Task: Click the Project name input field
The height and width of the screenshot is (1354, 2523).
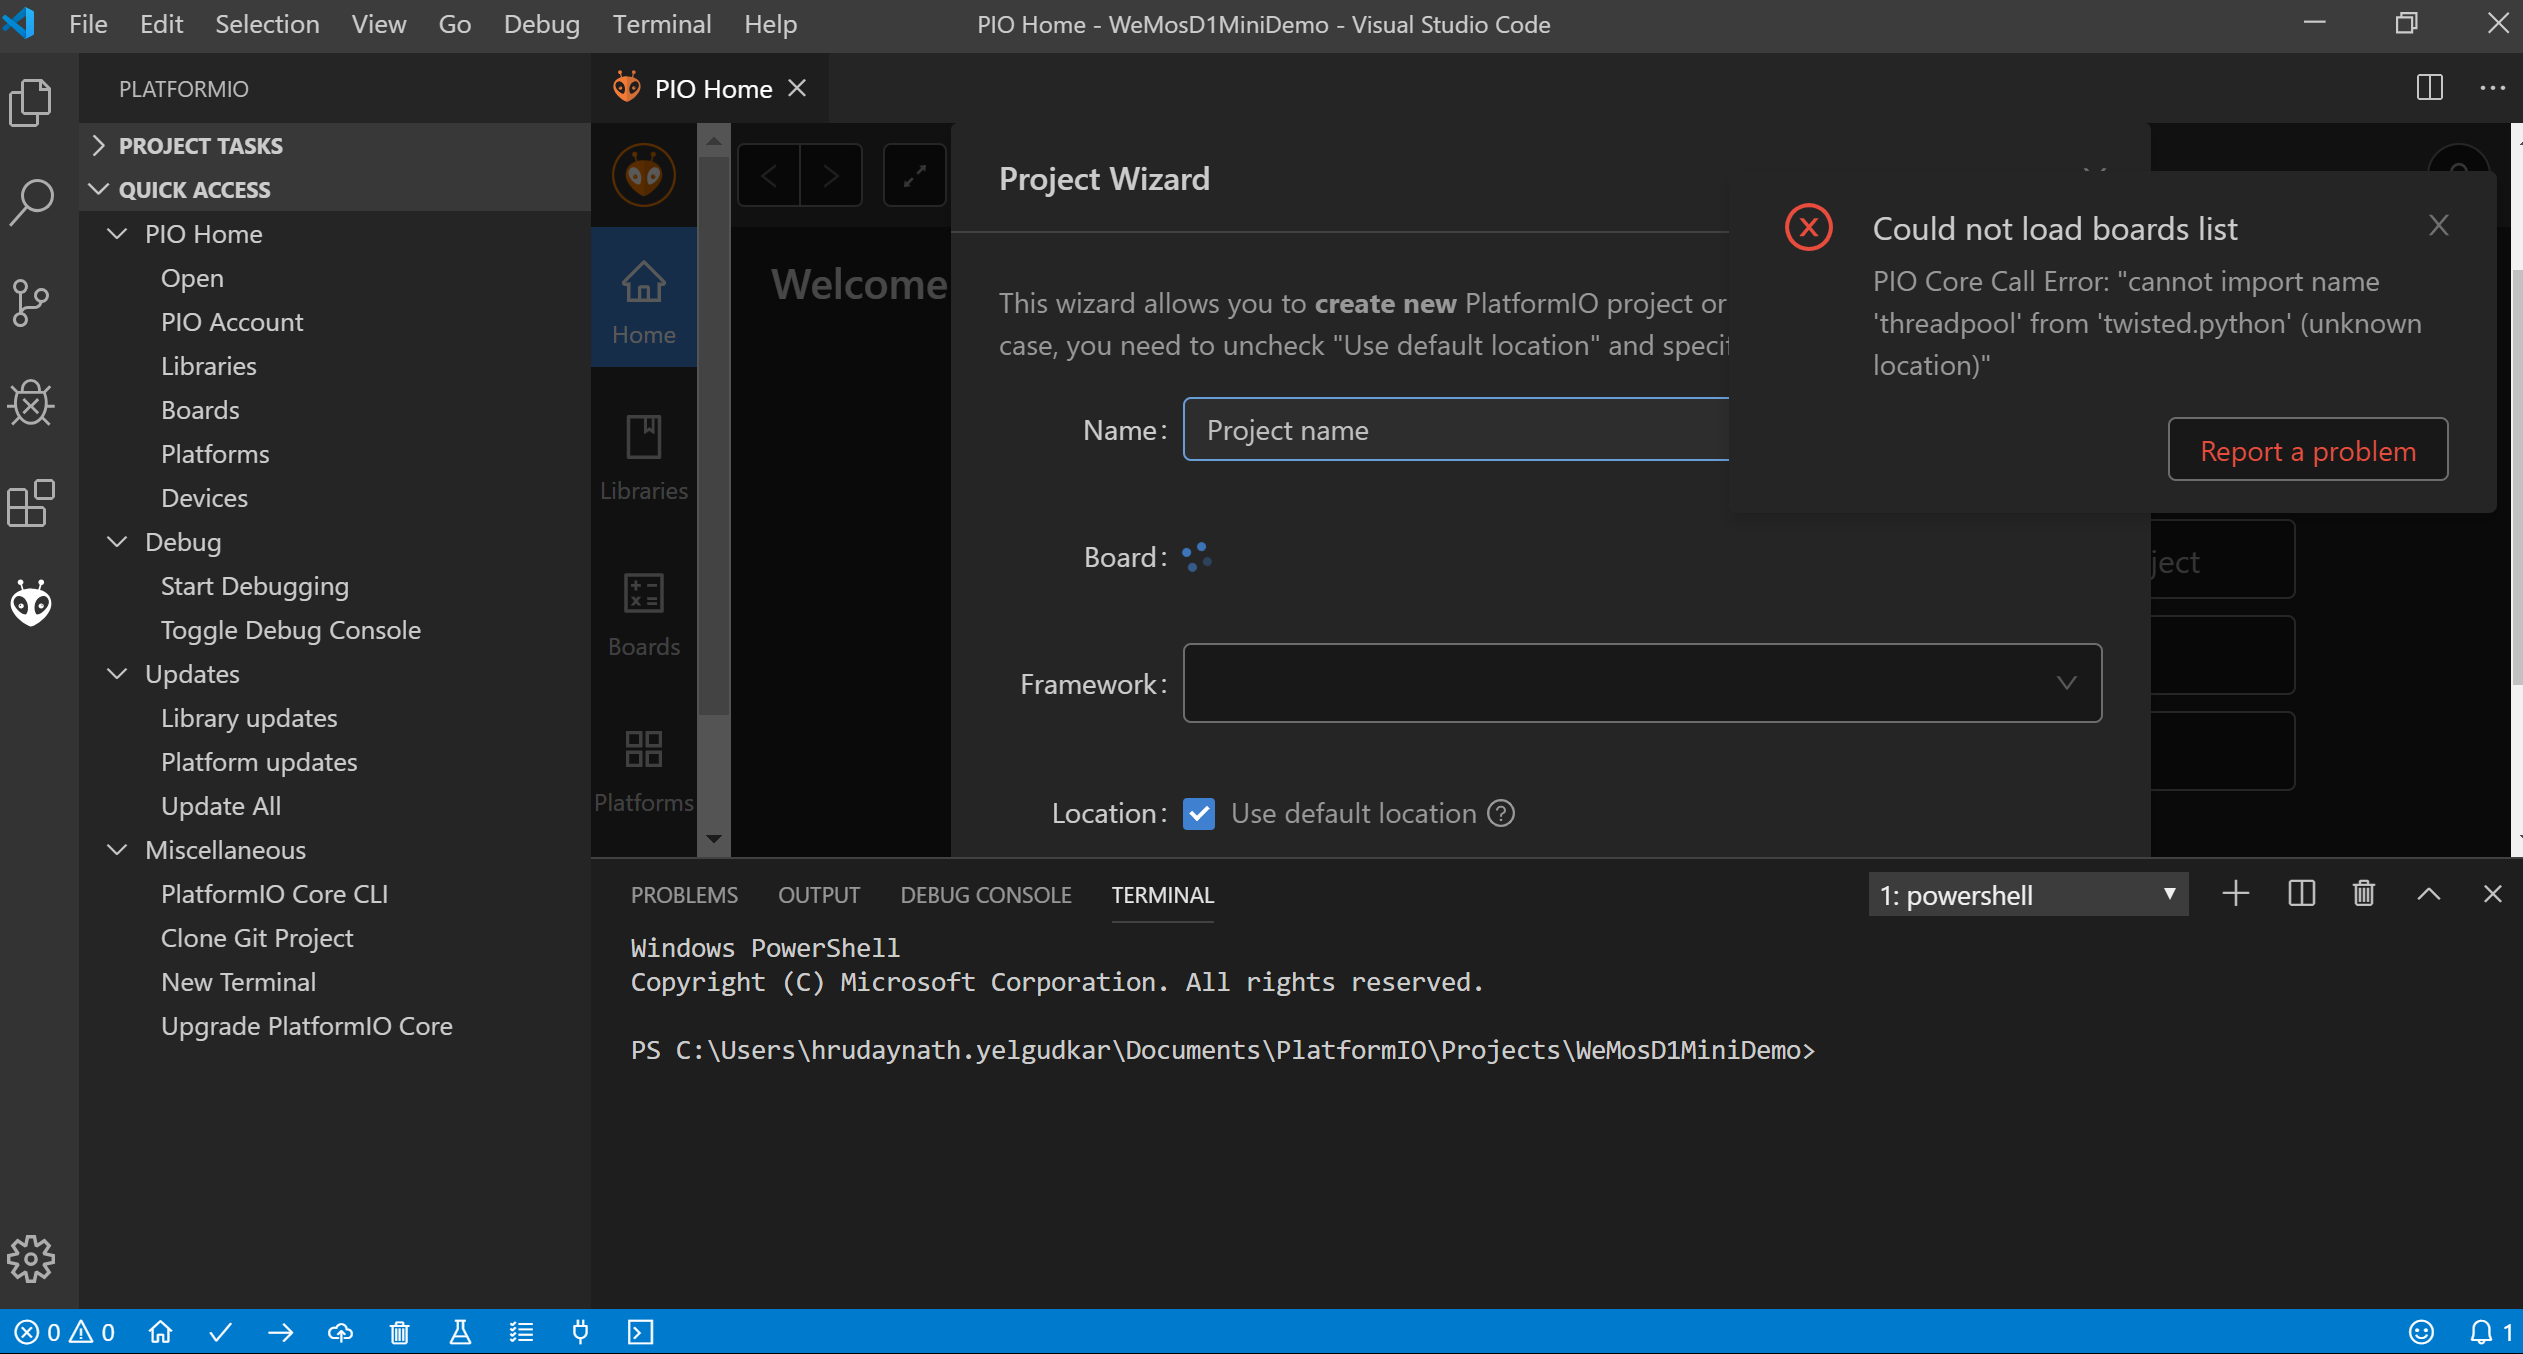Action: point(1456,430)
